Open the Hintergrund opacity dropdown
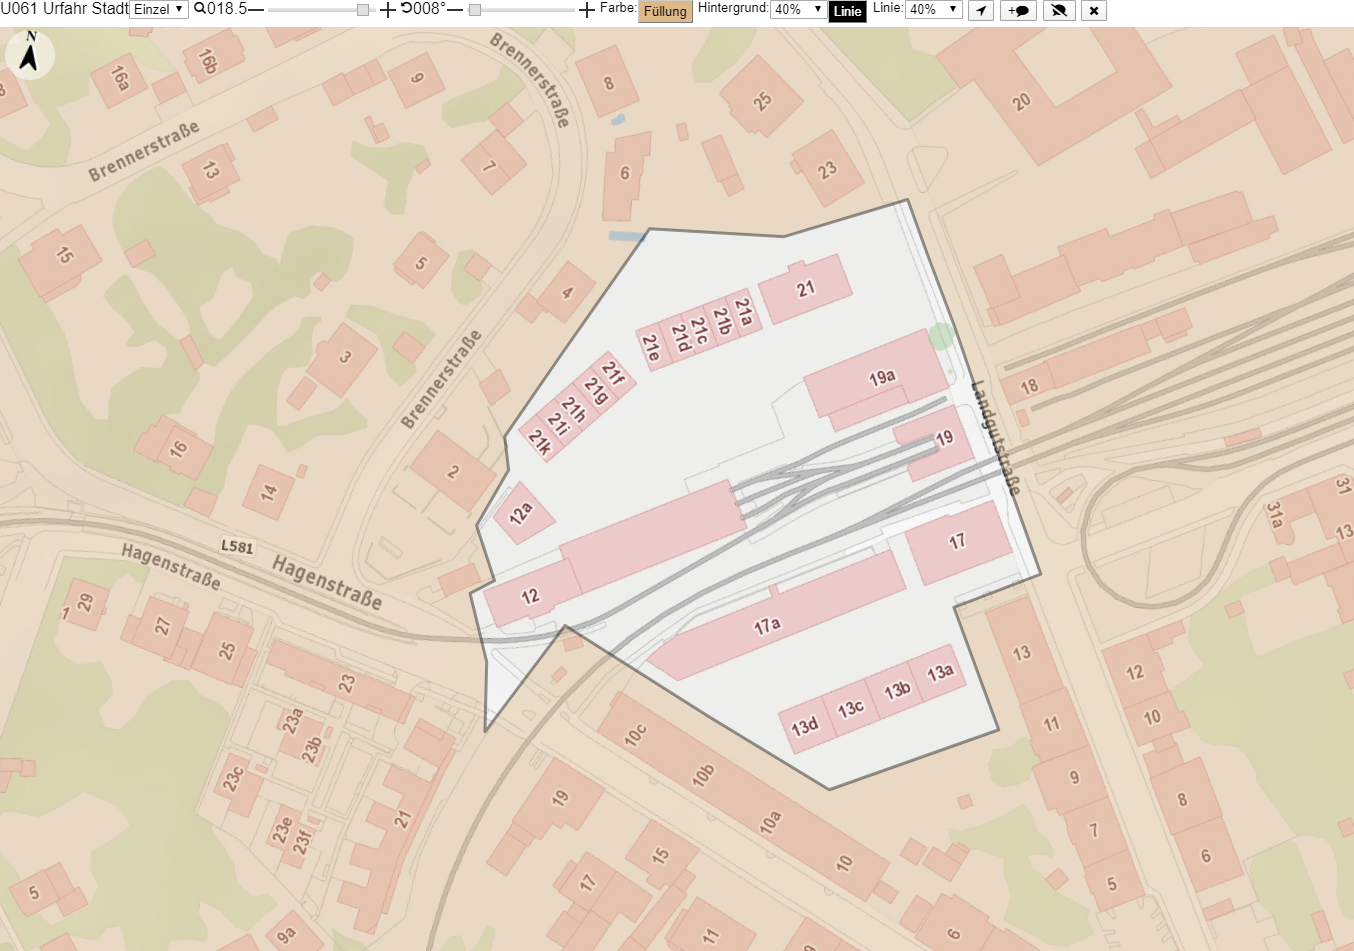This screenshot has width=1354, height=951. (x=798, y=9)
